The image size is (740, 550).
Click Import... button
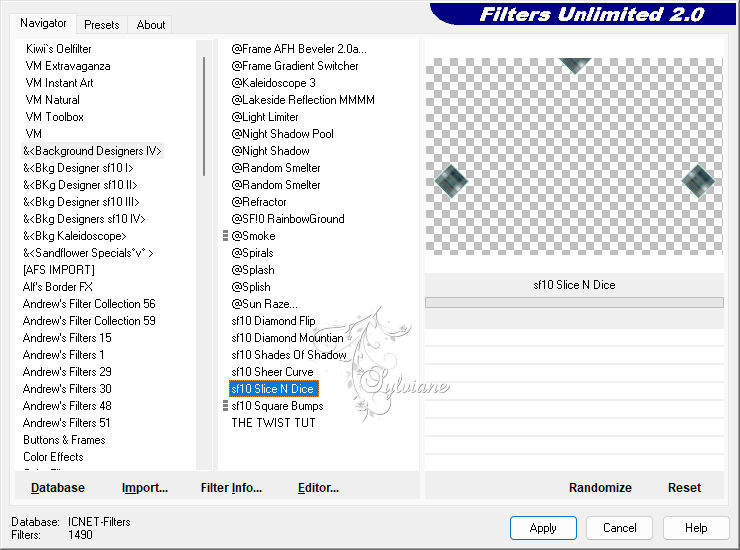click(x=144, y=488)
